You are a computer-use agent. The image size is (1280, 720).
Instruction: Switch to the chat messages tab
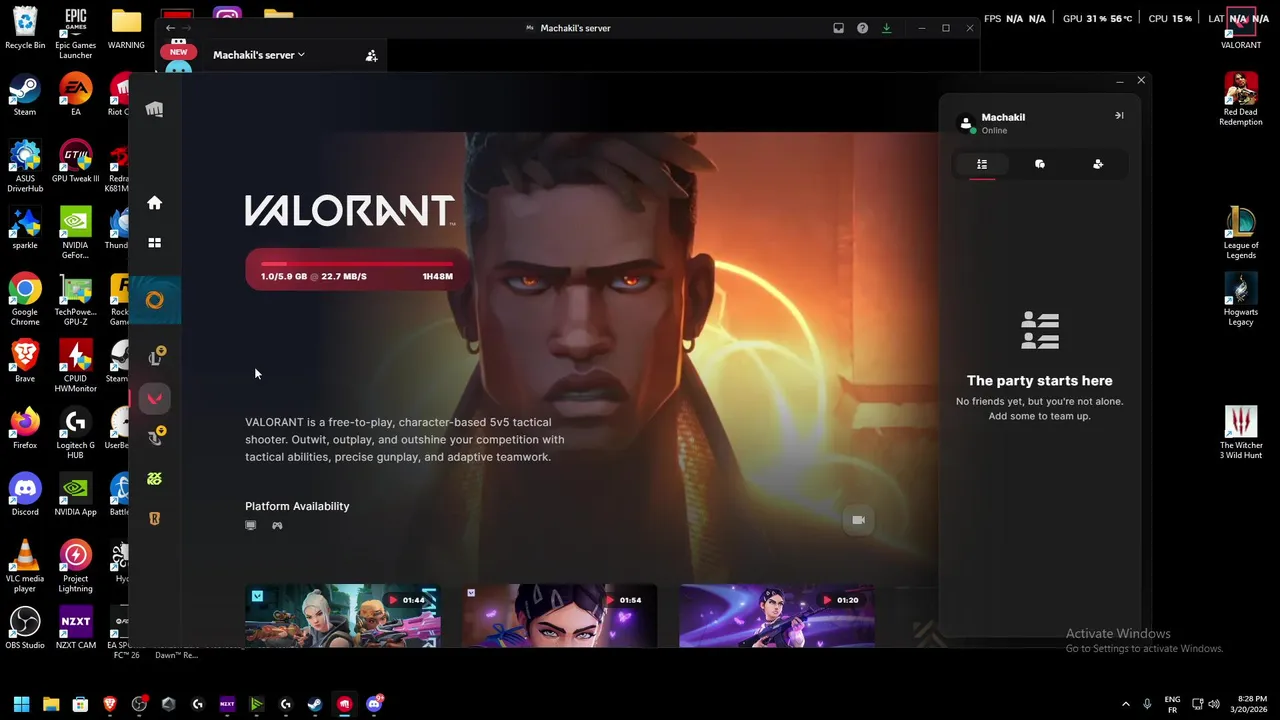click(x=1040, y=164)
